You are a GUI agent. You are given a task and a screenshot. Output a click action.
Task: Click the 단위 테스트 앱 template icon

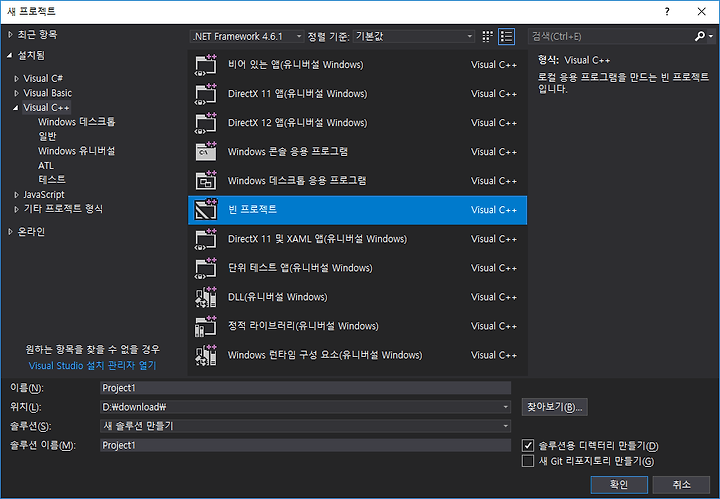point(205,268)
